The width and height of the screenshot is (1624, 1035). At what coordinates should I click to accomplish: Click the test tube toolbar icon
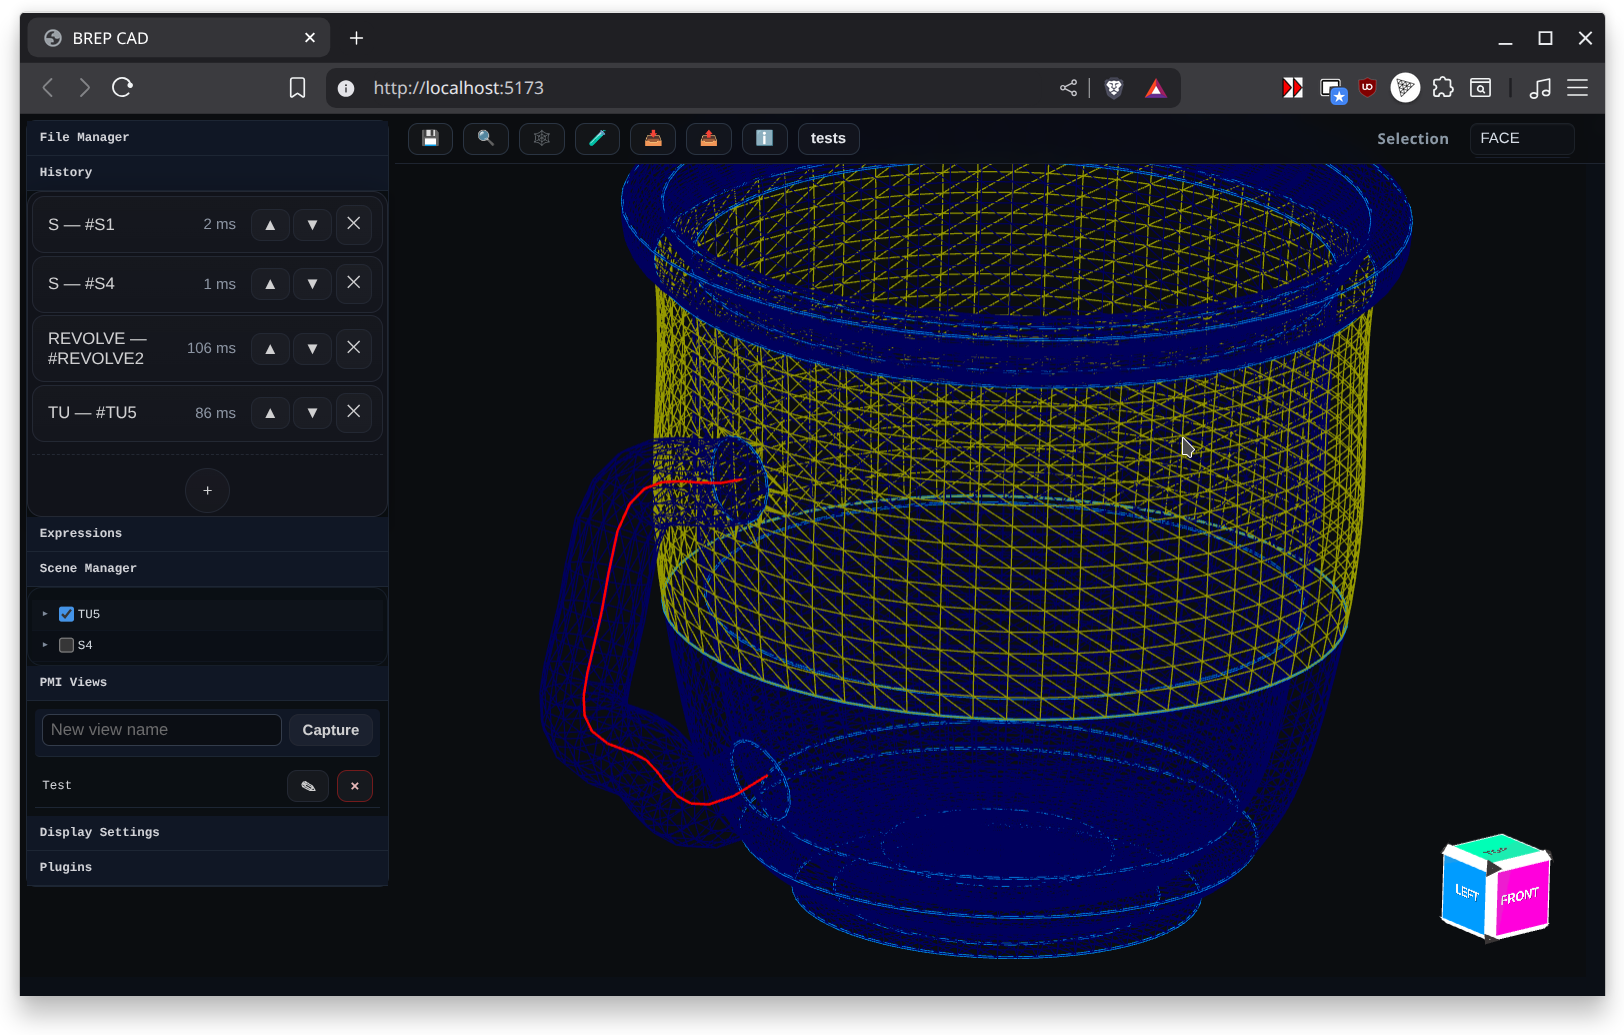(x=597, y=138)
